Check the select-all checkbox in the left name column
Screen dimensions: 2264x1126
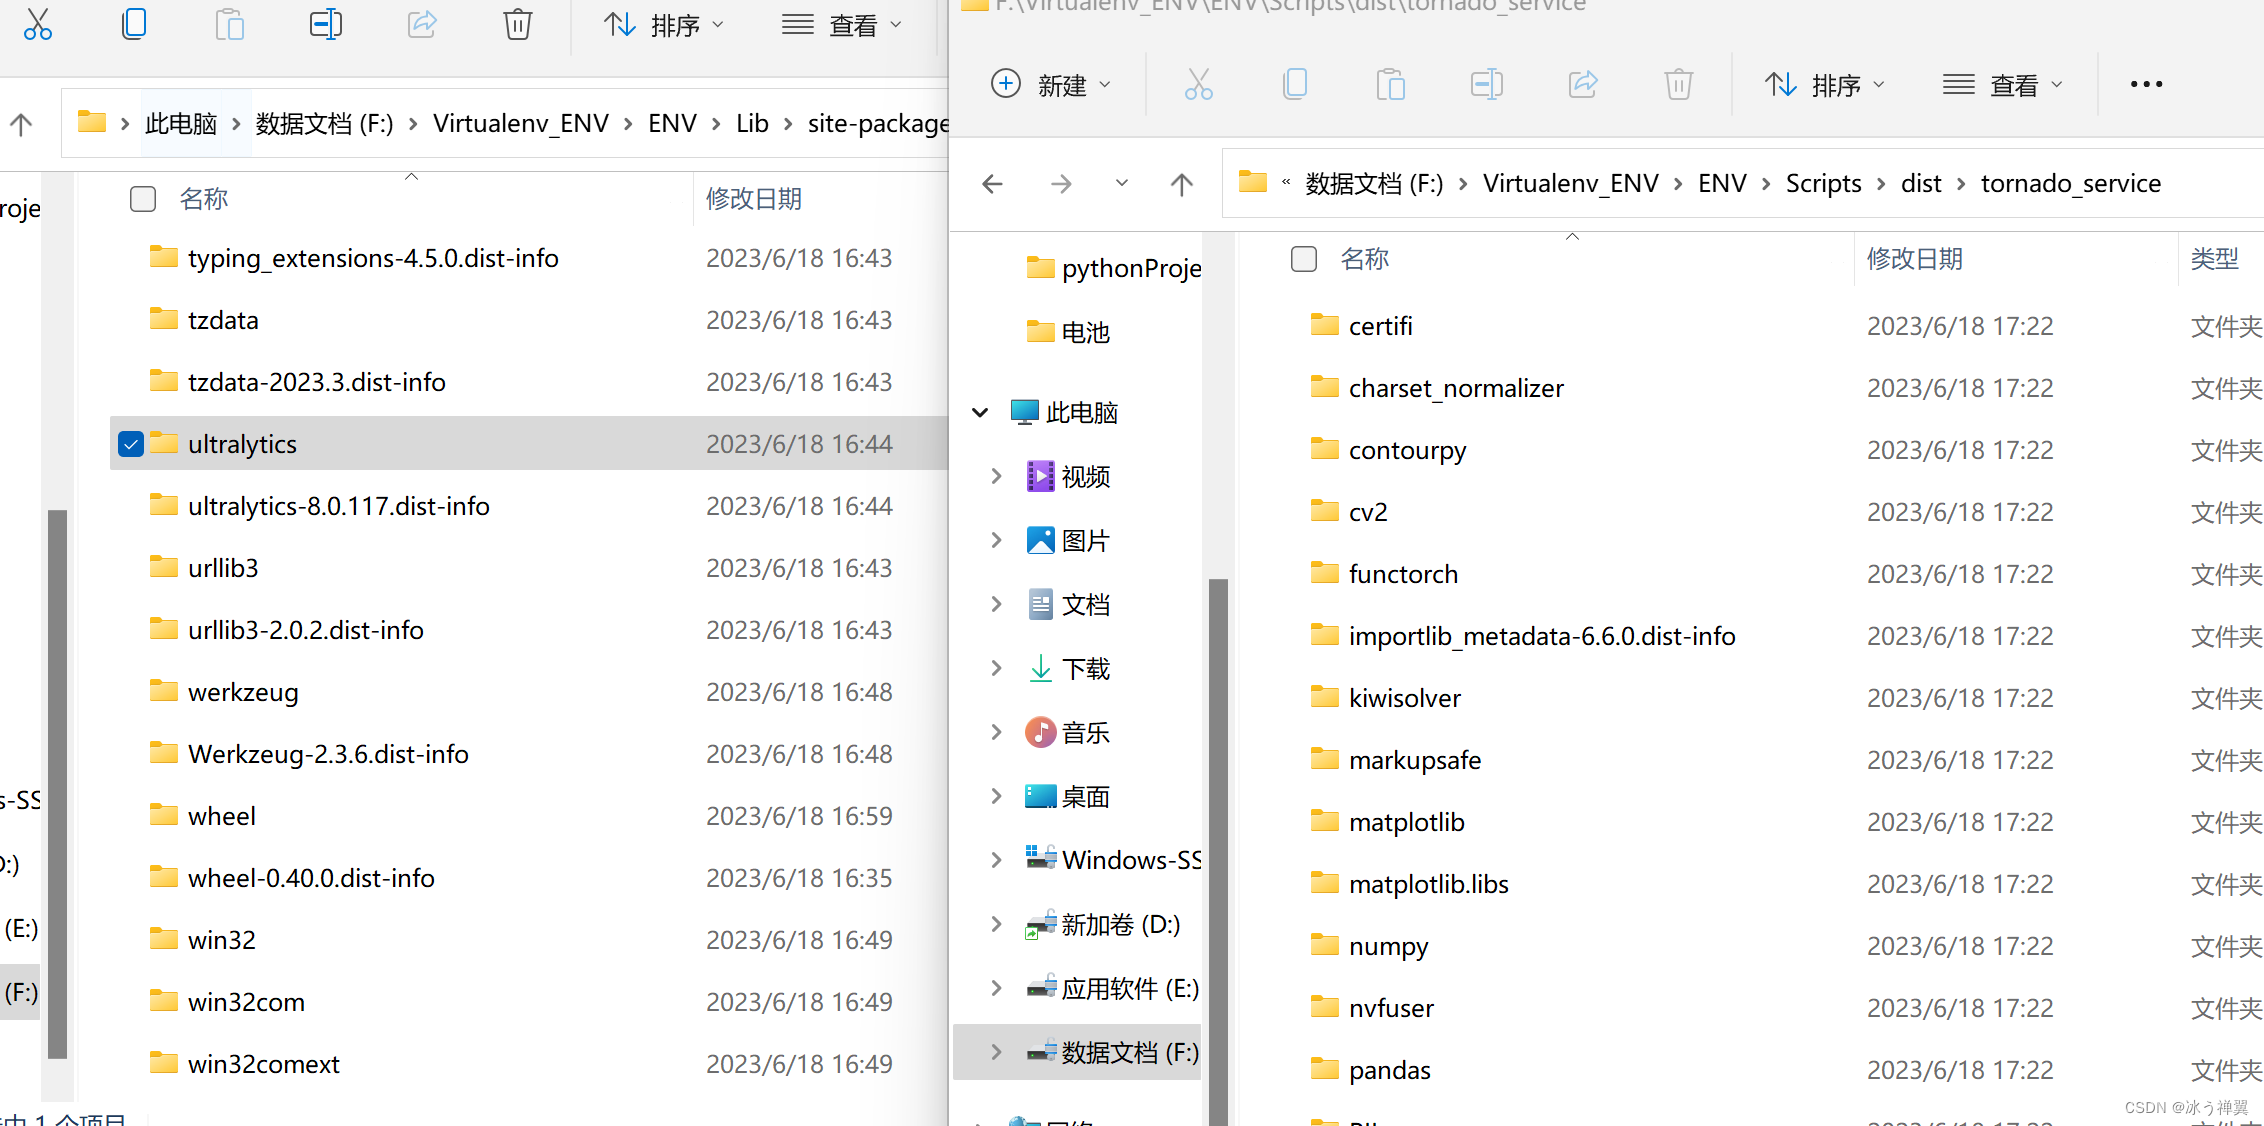coord(143,198)
